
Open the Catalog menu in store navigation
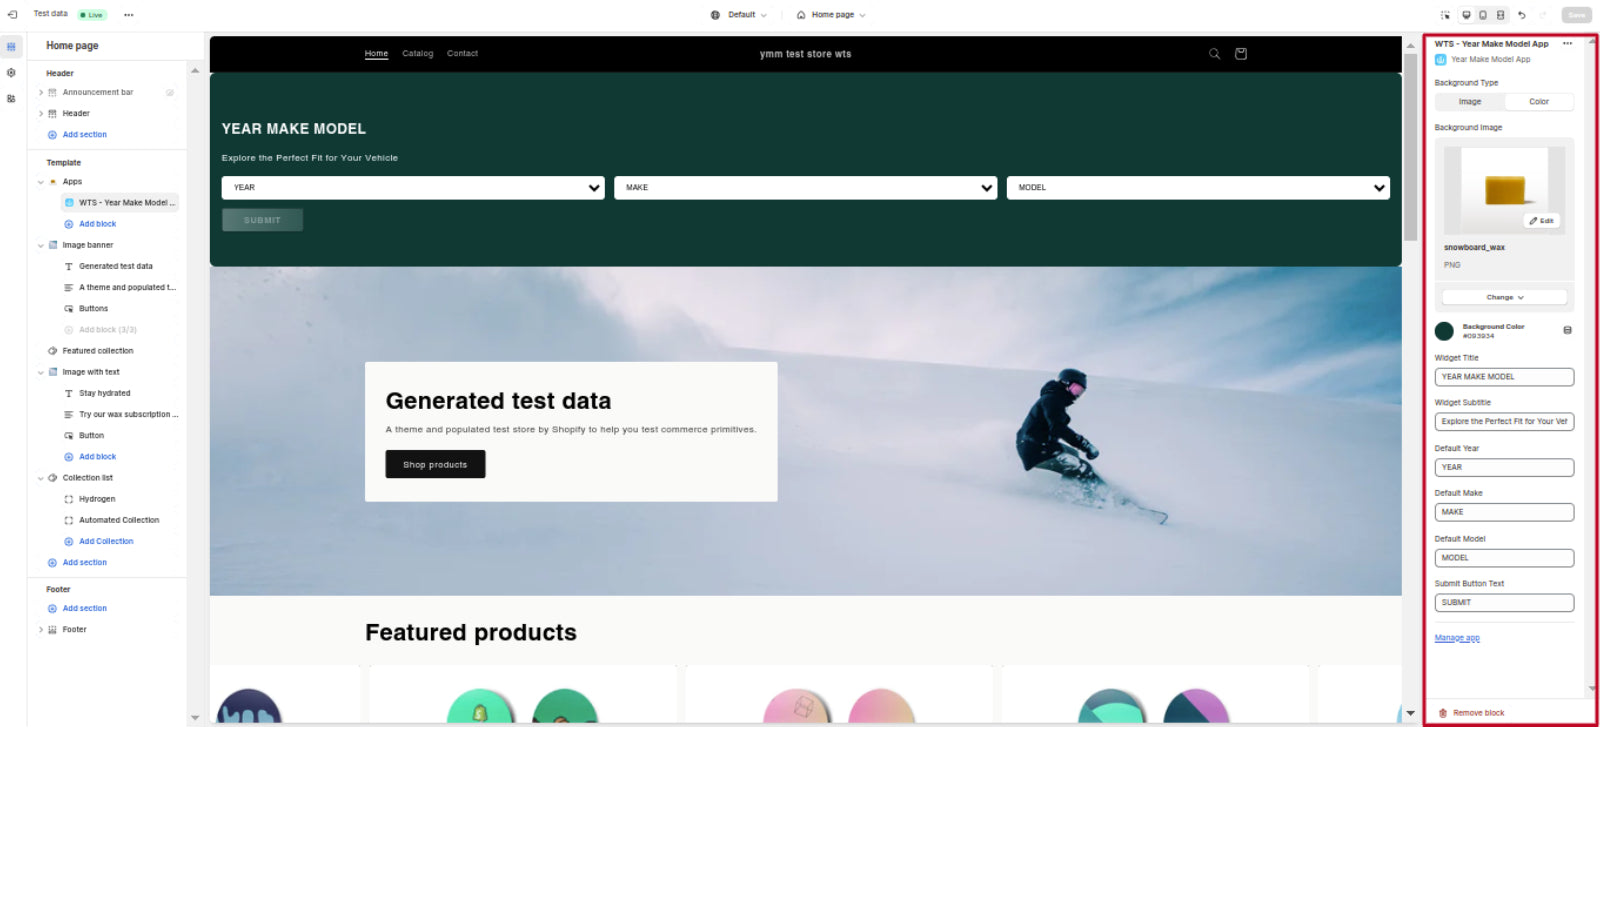click(417, 53)
